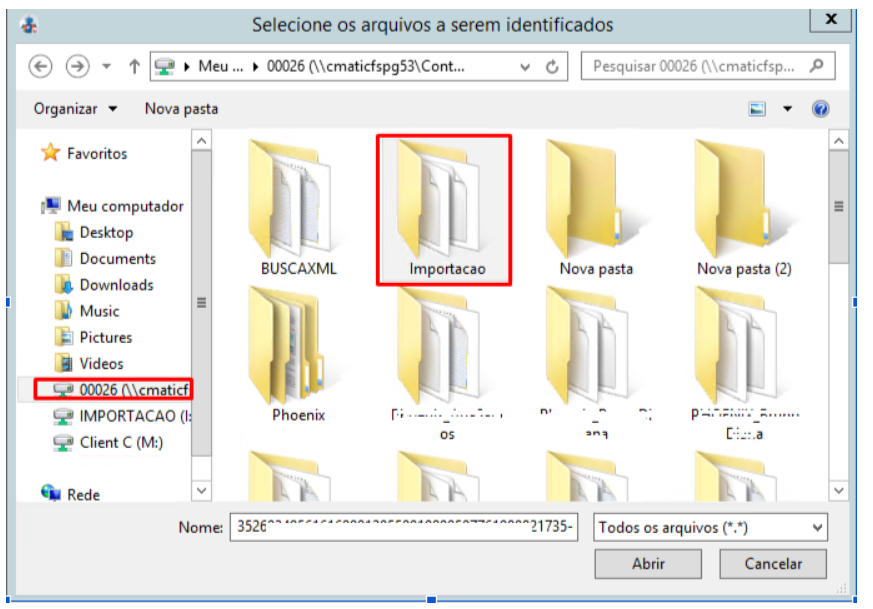This screenshot has height=609, width=873.
Task: Click the Abrir button
Action: click(648, 564)
